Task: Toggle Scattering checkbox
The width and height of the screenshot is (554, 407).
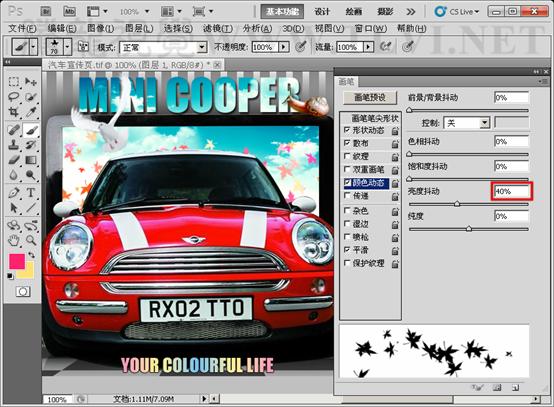Action: pos(347,143)
